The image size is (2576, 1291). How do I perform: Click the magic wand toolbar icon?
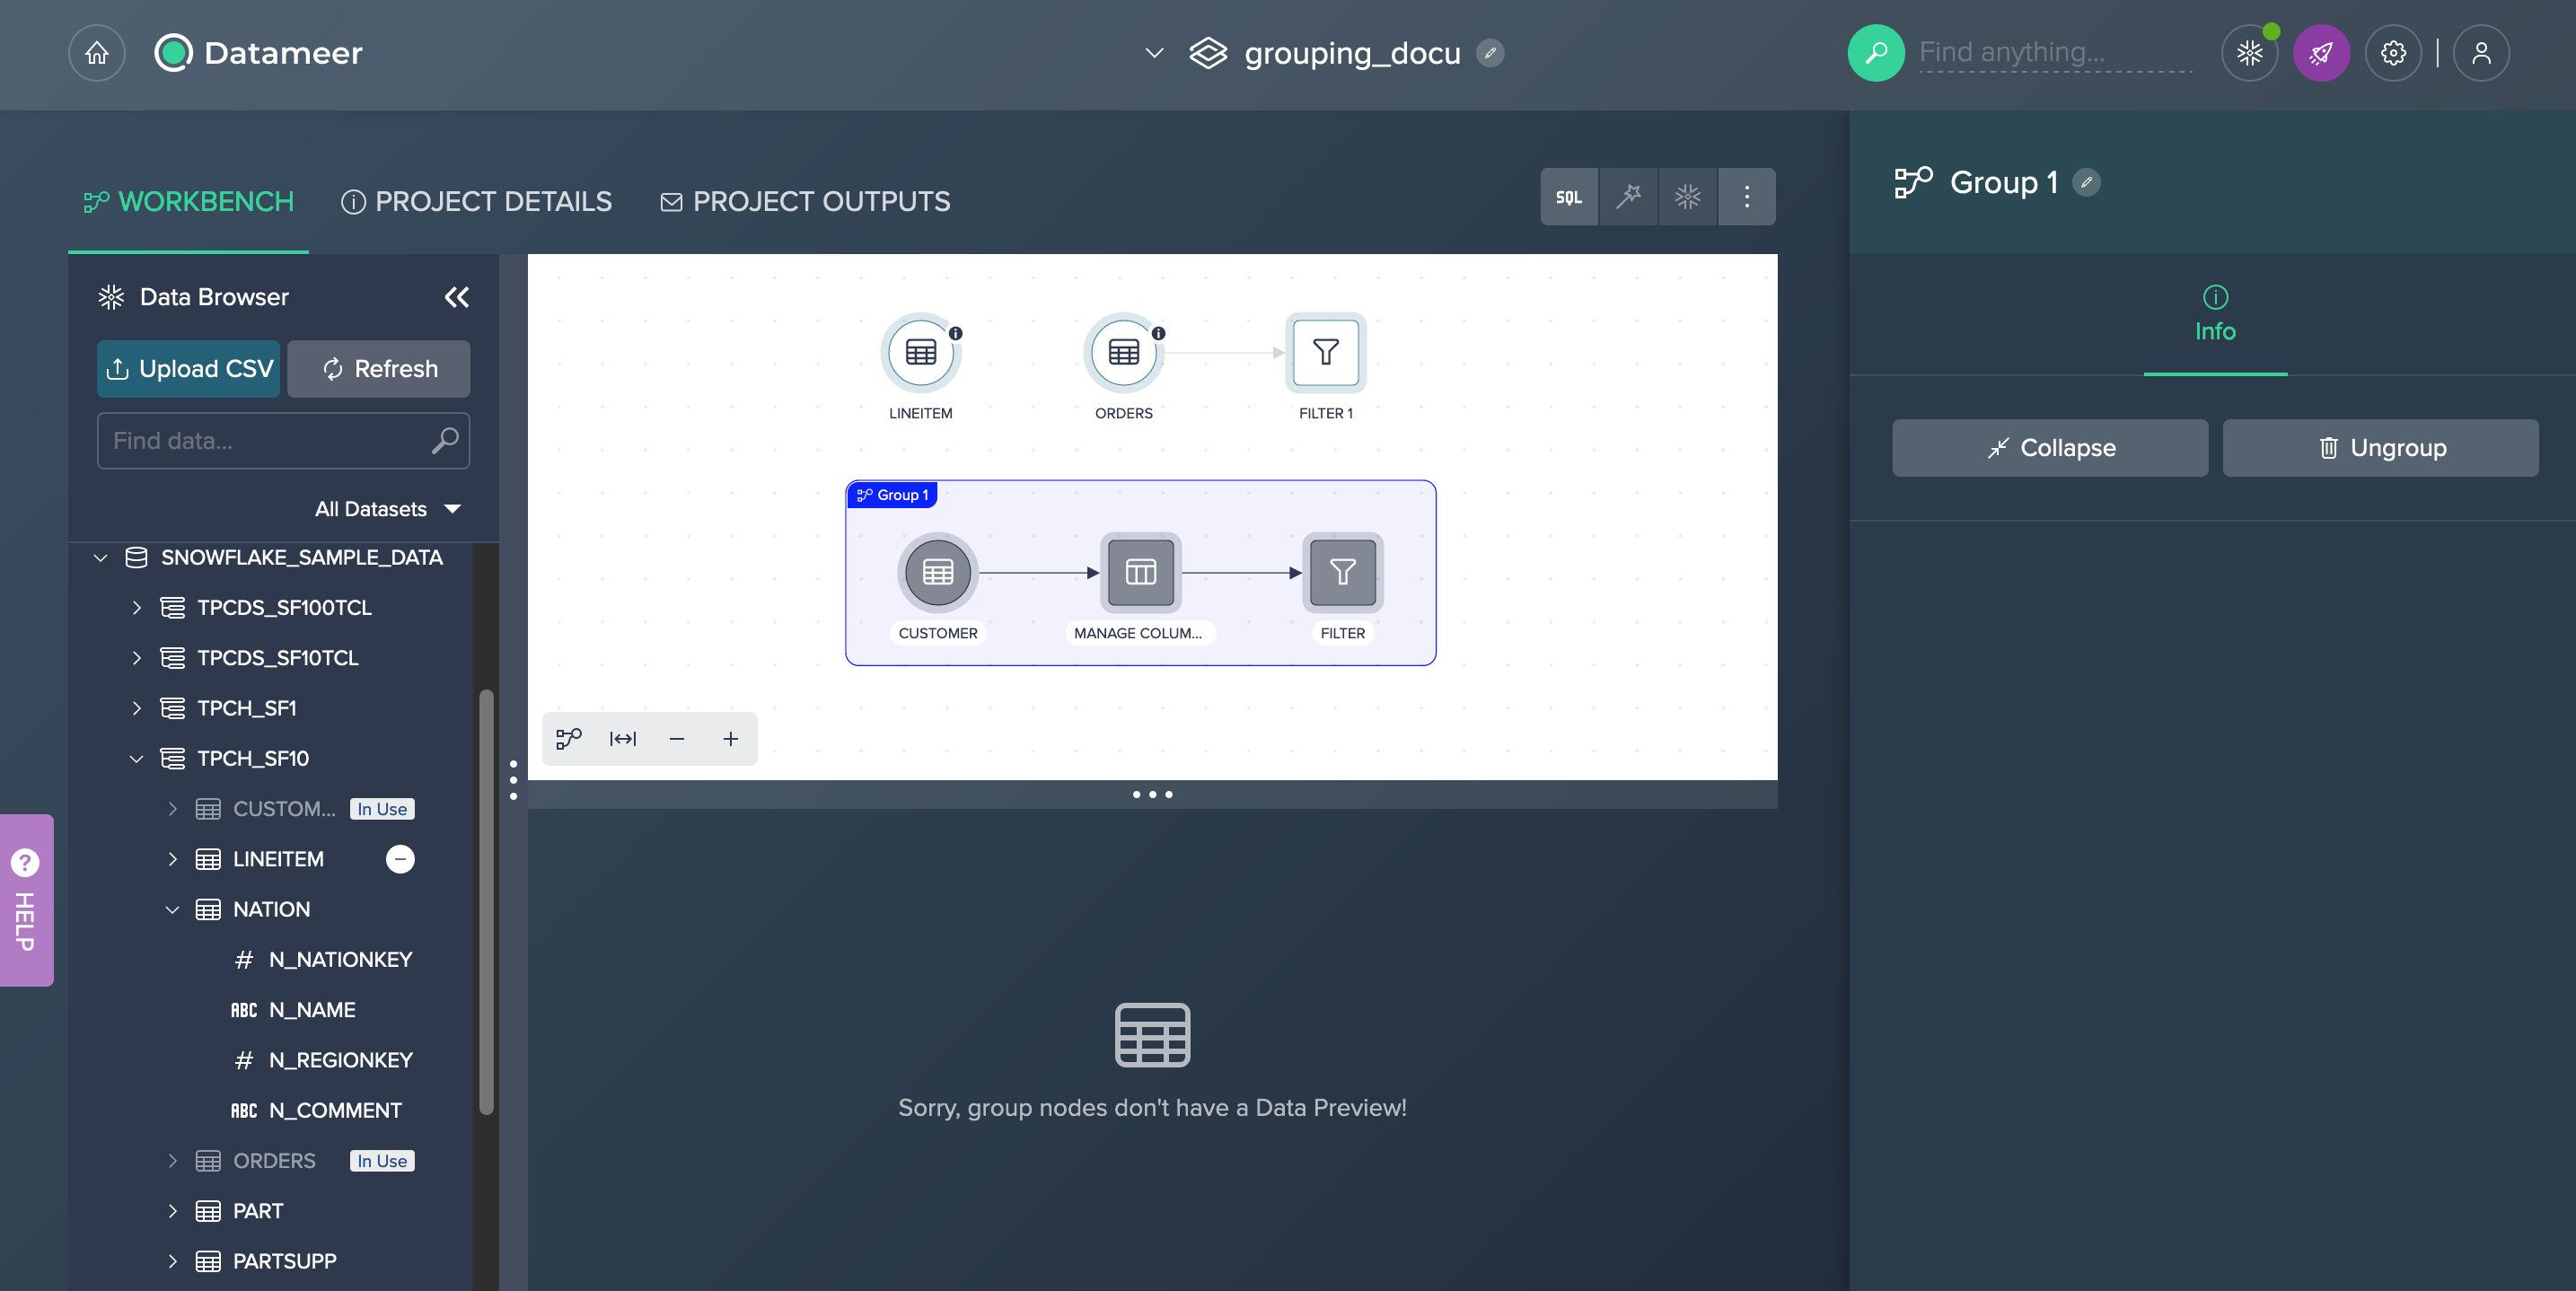click(1628, 197)
